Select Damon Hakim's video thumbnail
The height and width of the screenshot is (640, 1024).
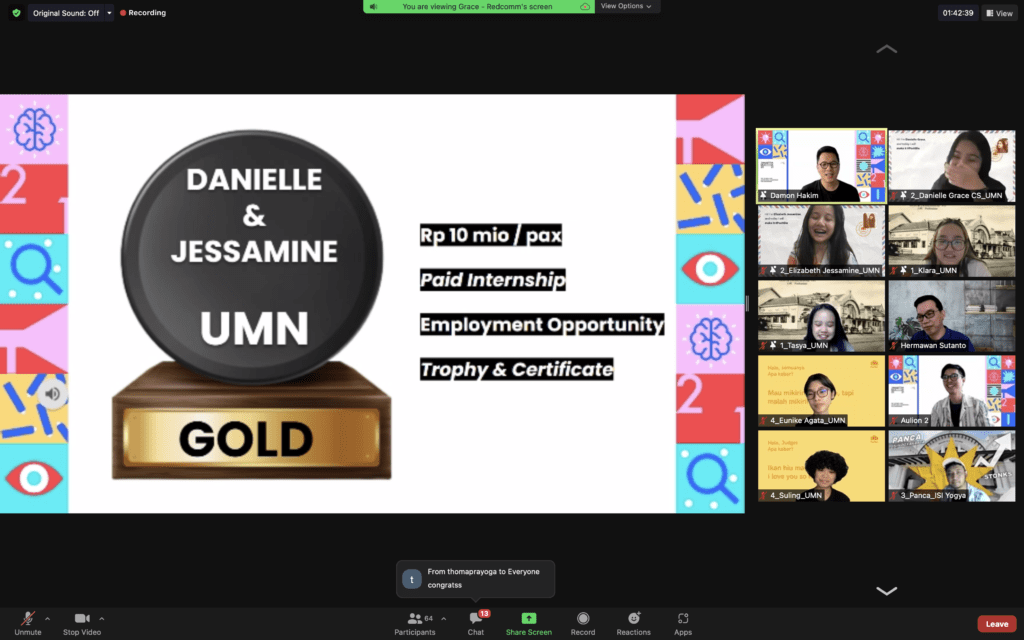(821, 166)
